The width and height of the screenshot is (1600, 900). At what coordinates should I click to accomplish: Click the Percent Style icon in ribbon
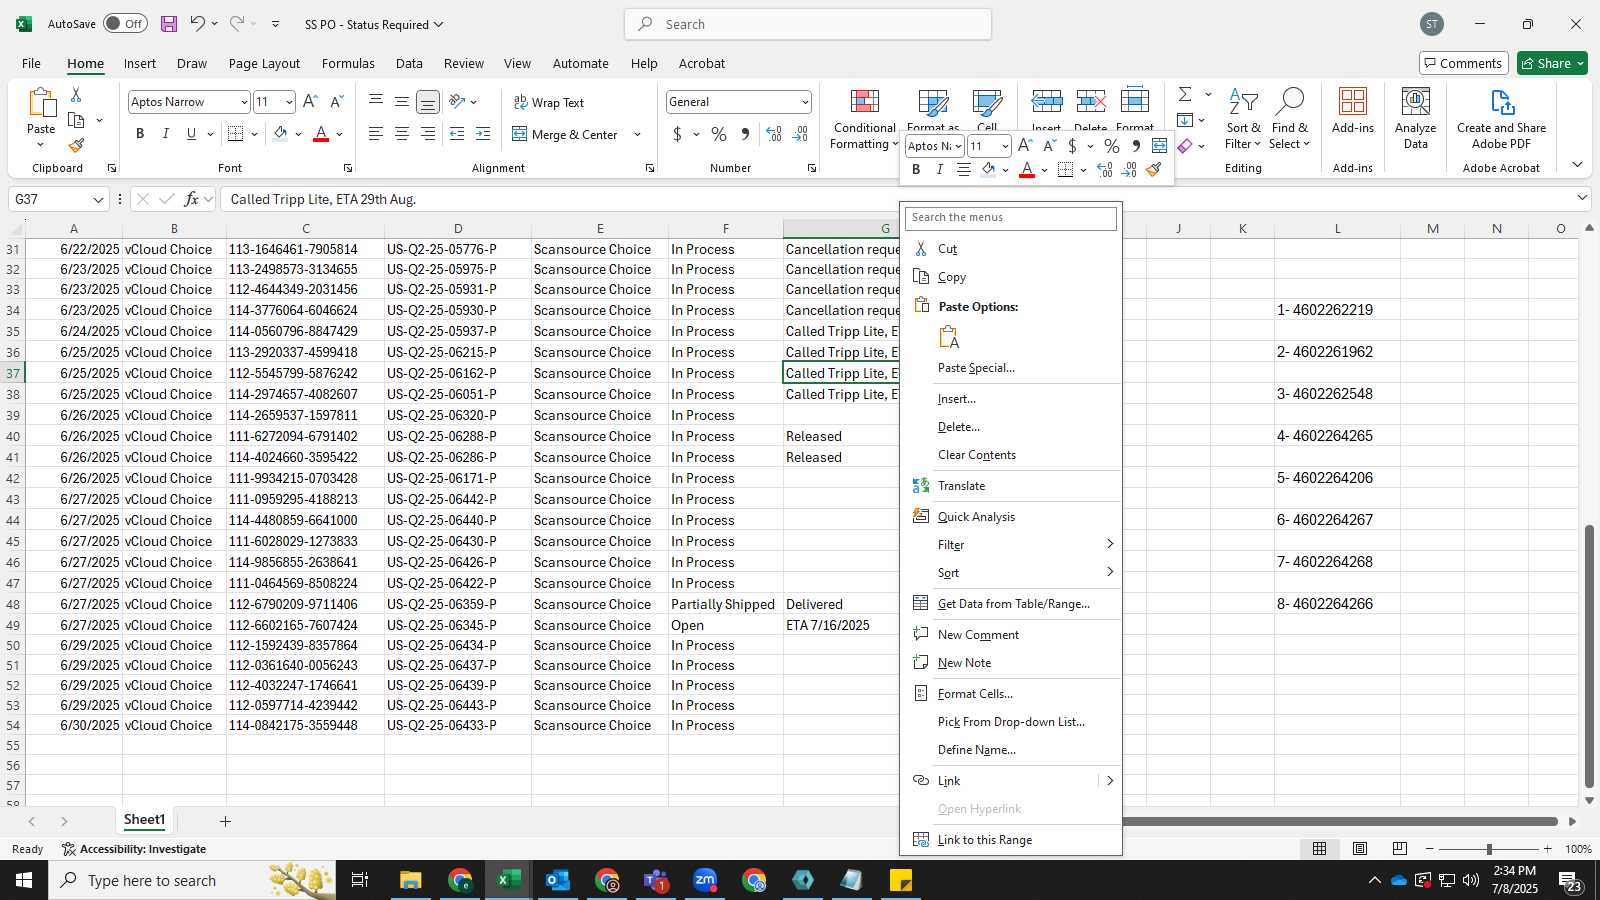pos(718,134)
